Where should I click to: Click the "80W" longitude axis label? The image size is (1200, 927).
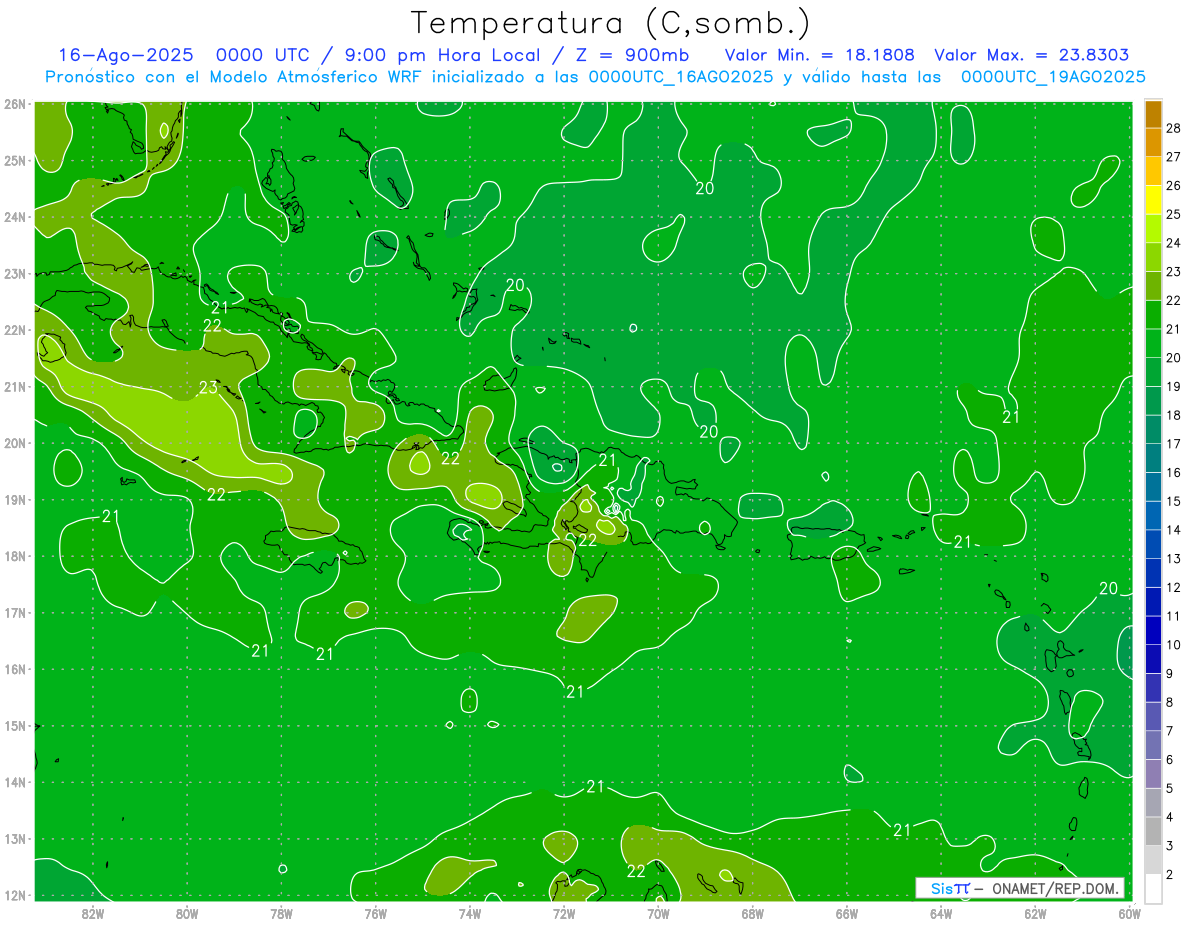(187, 913)
